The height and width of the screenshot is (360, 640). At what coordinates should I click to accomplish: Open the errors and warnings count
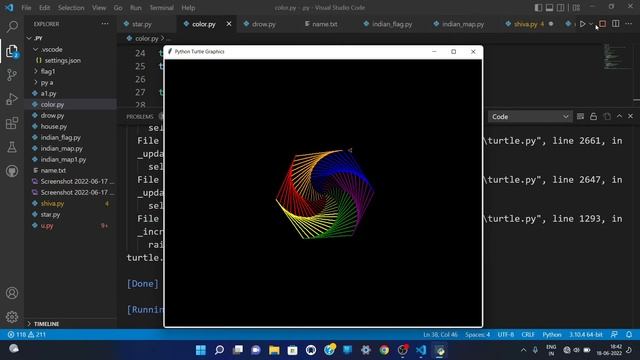[27, 334]
